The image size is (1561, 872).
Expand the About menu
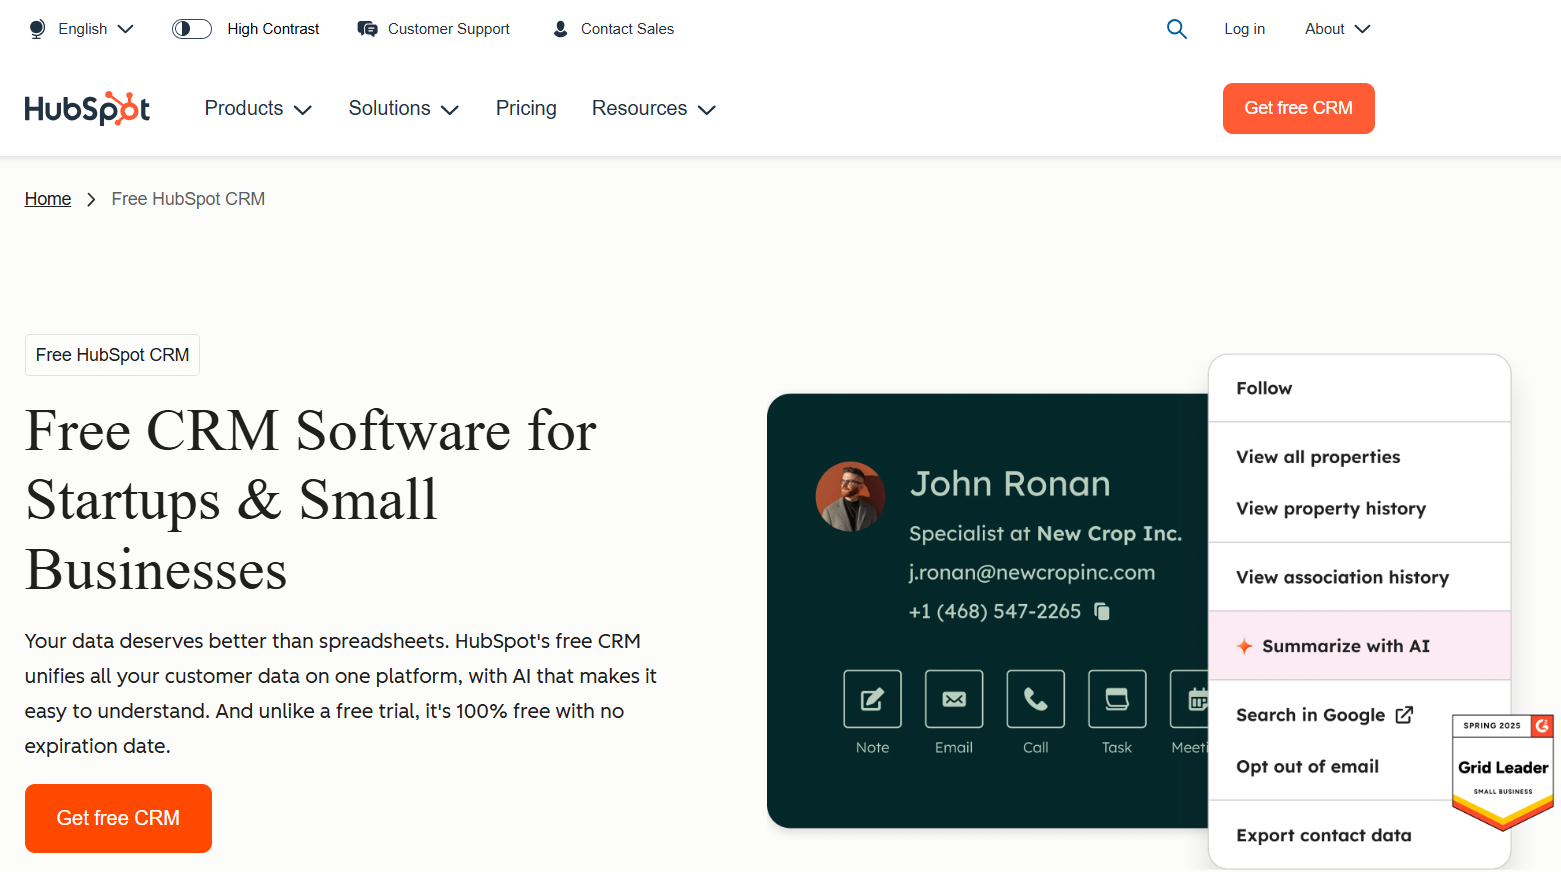coord(1336,29)
